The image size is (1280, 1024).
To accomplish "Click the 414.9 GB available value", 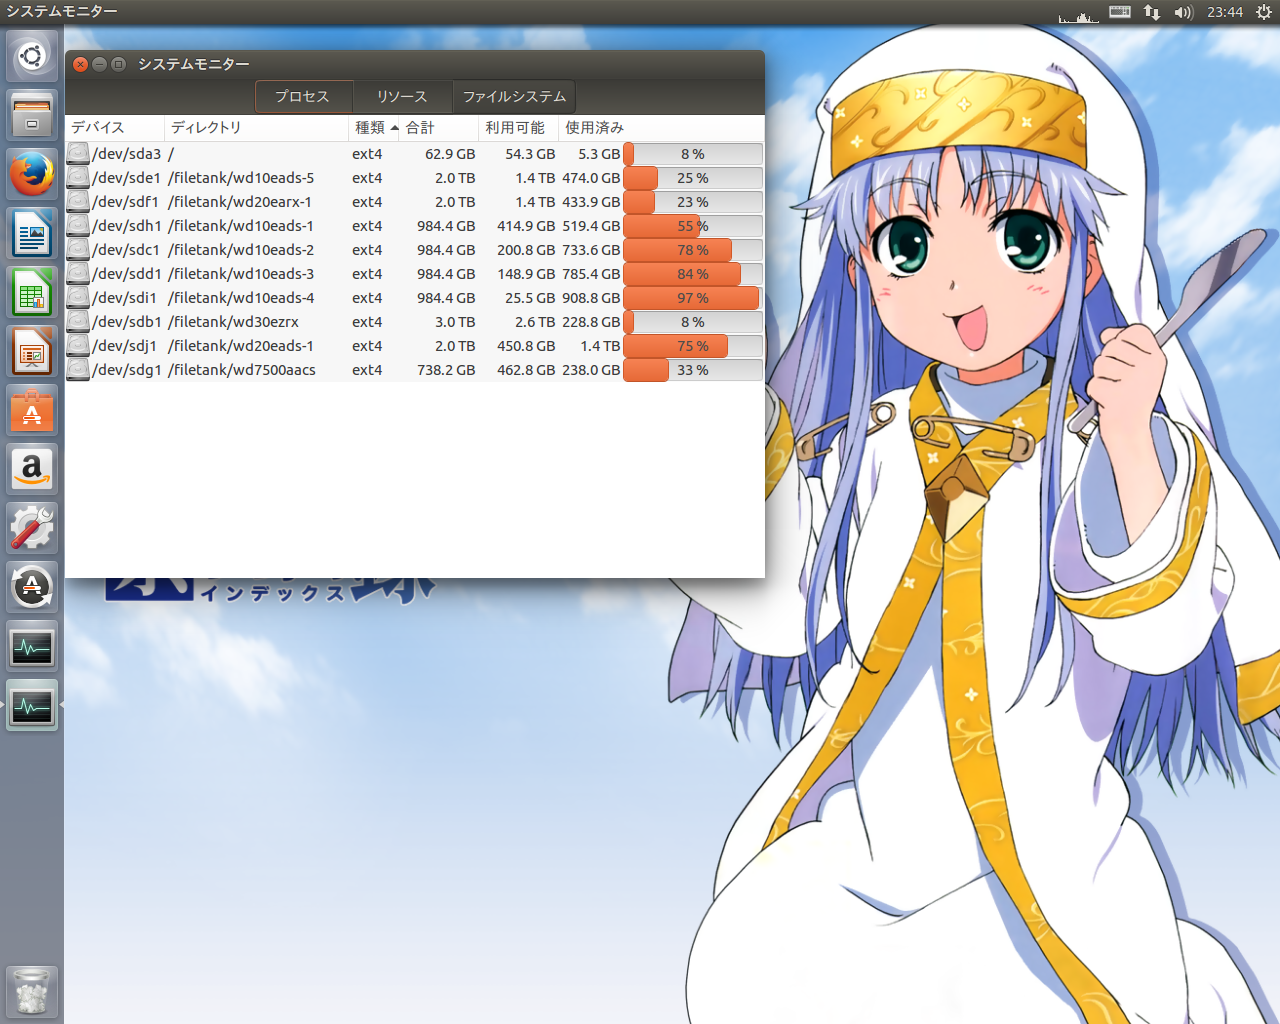I will coord(526,226).
